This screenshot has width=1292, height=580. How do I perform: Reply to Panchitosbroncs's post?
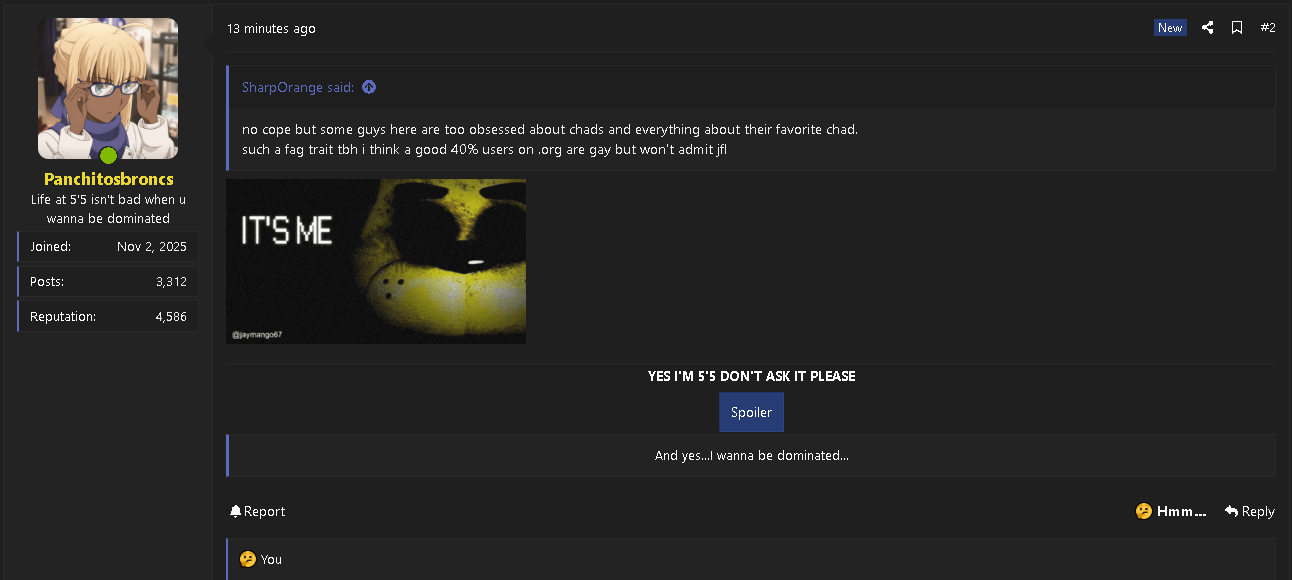pyautogui.click(x=1249, y=511)
